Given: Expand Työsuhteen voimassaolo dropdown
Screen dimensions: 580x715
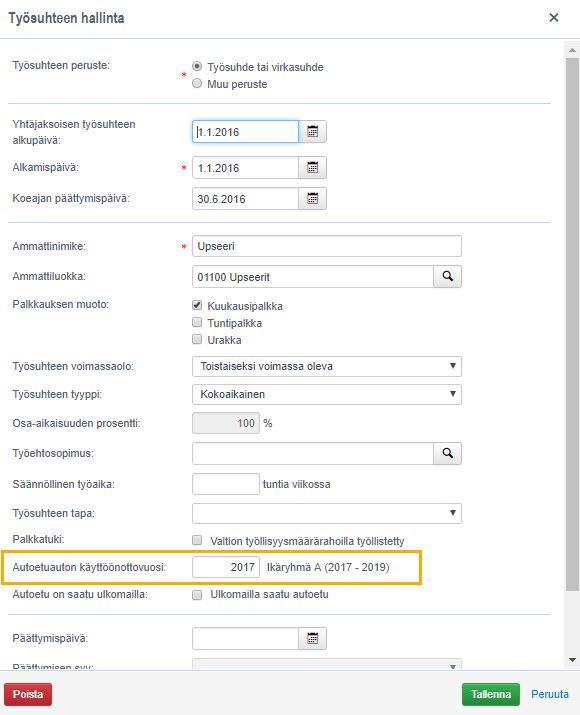Looking at the screenshot, I should 327,366.
